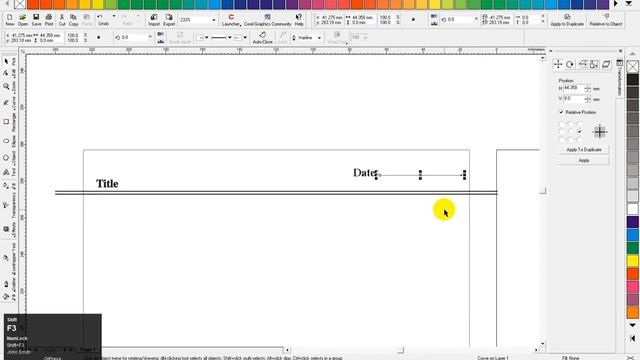640x360 pixels.
Task: Click the Auto-Close curve button
Action: pos(262,38)
